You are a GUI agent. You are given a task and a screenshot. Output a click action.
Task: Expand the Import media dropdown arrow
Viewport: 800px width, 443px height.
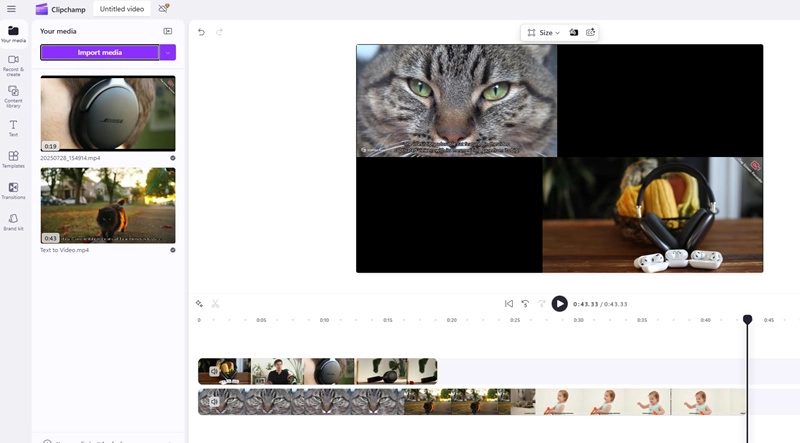click(168, 52)
